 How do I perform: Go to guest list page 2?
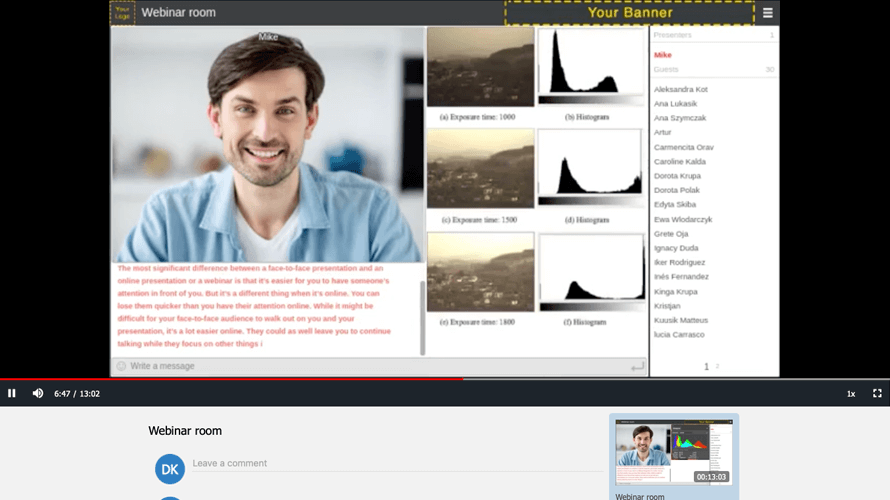tap(717, 367)
